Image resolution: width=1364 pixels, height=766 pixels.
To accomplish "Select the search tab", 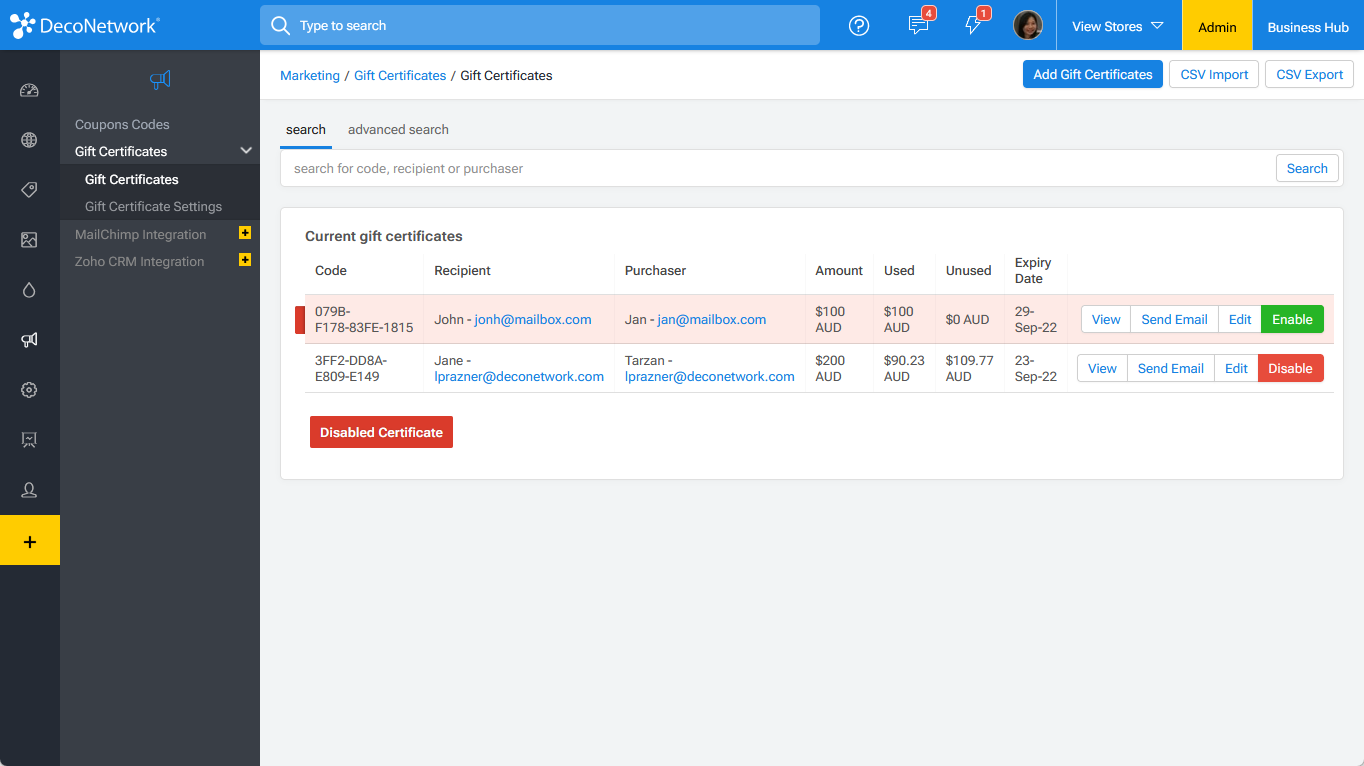I will [x=306, y=129].
